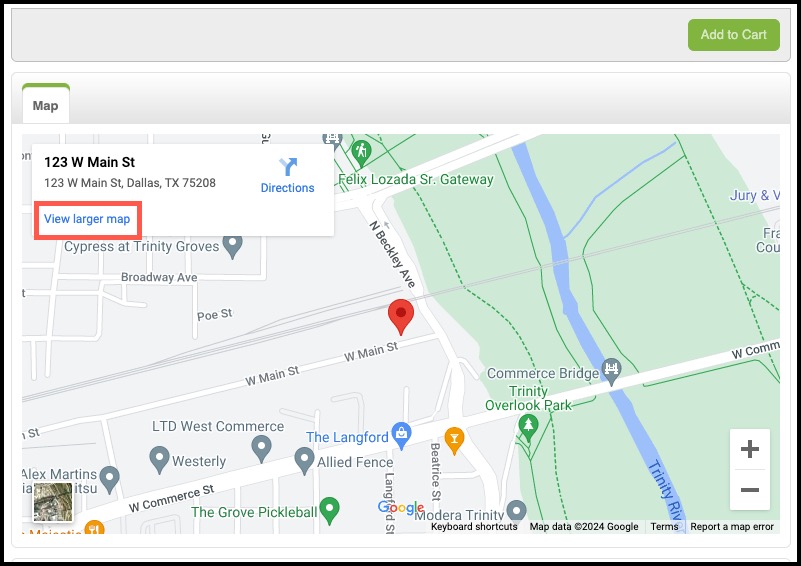Click the orange cocktail bar icon
This screenshot has width=801, height=566.
[x=454, y=441]
